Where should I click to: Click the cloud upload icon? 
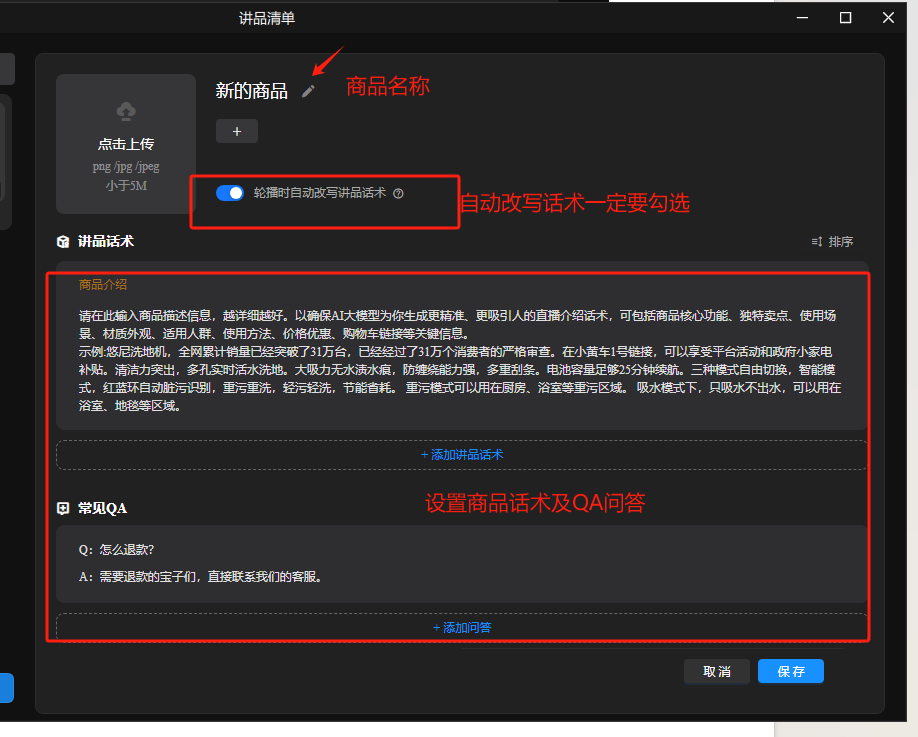click(126, 110)
